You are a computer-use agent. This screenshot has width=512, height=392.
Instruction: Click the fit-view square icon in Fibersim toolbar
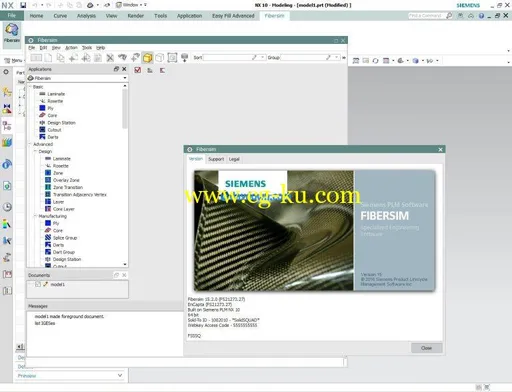(x=172, y=58)
